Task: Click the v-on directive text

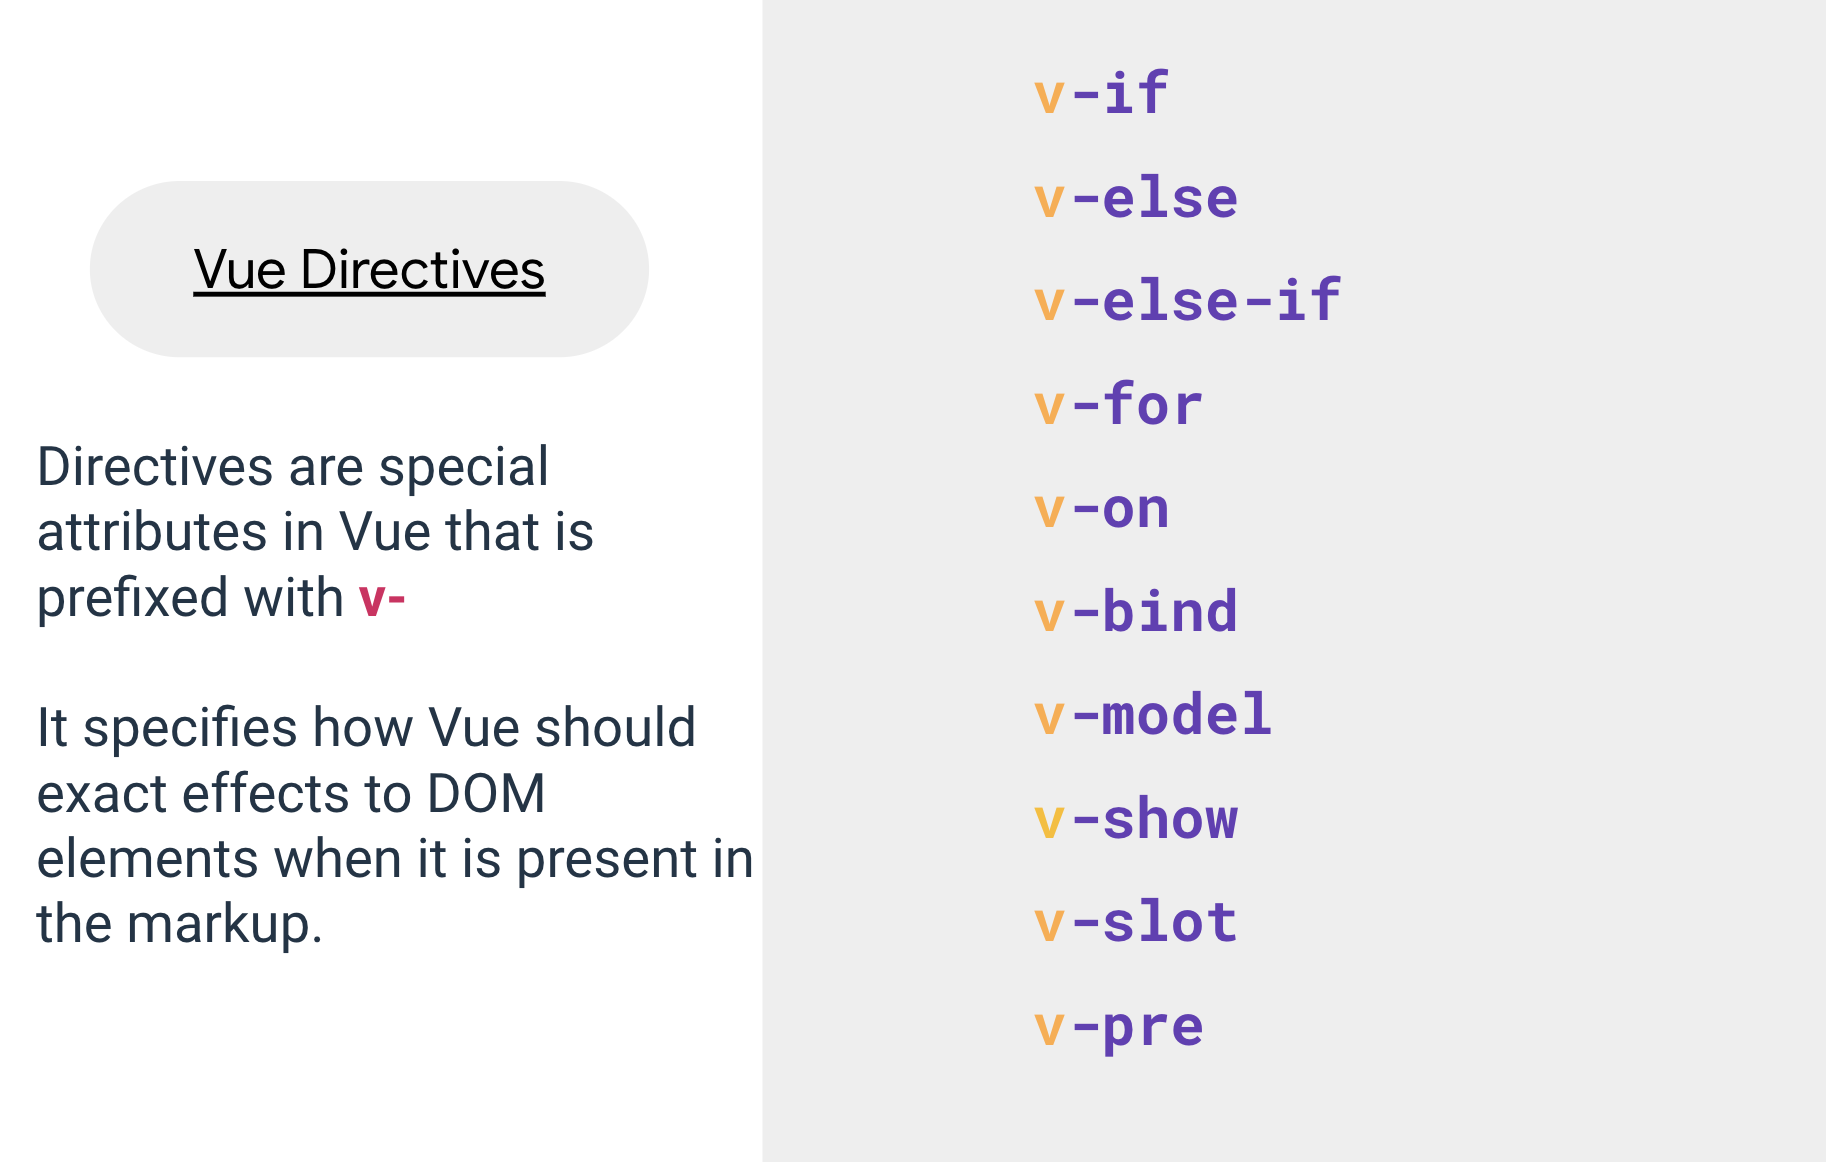Action: 1101,509
